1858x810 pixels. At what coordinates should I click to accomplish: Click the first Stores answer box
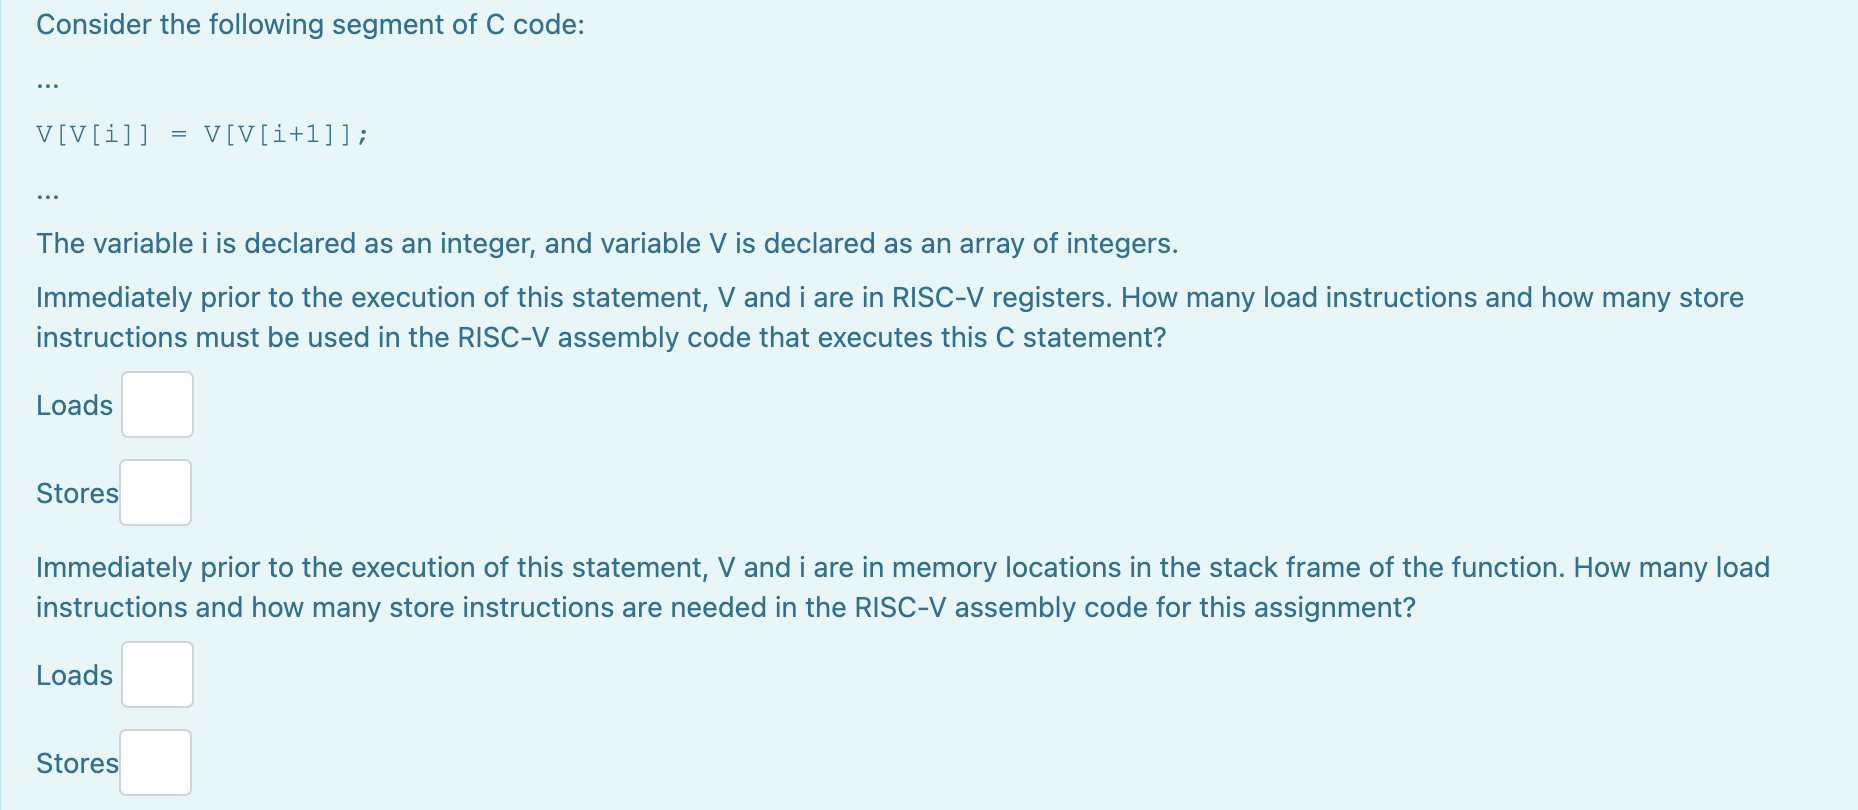click(155, 492)
